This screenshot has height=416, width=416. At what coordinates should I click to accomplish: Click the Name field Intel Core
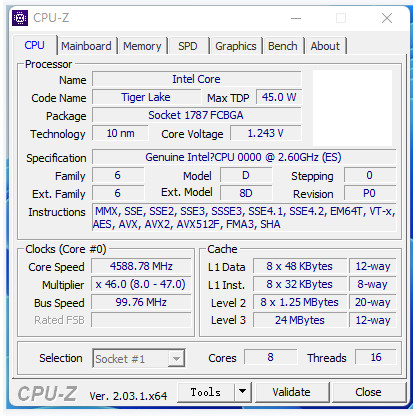click(x=197, y=79)
